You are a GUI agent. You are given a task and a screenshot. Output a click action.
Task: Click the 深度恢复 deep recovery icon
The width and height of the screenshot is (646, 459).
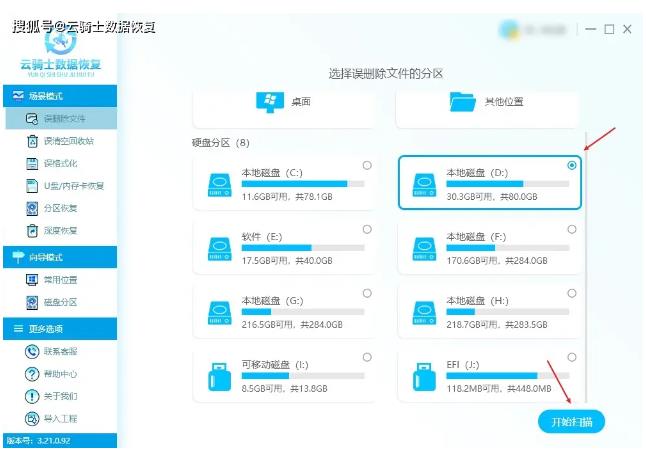[x=33, y=230]
